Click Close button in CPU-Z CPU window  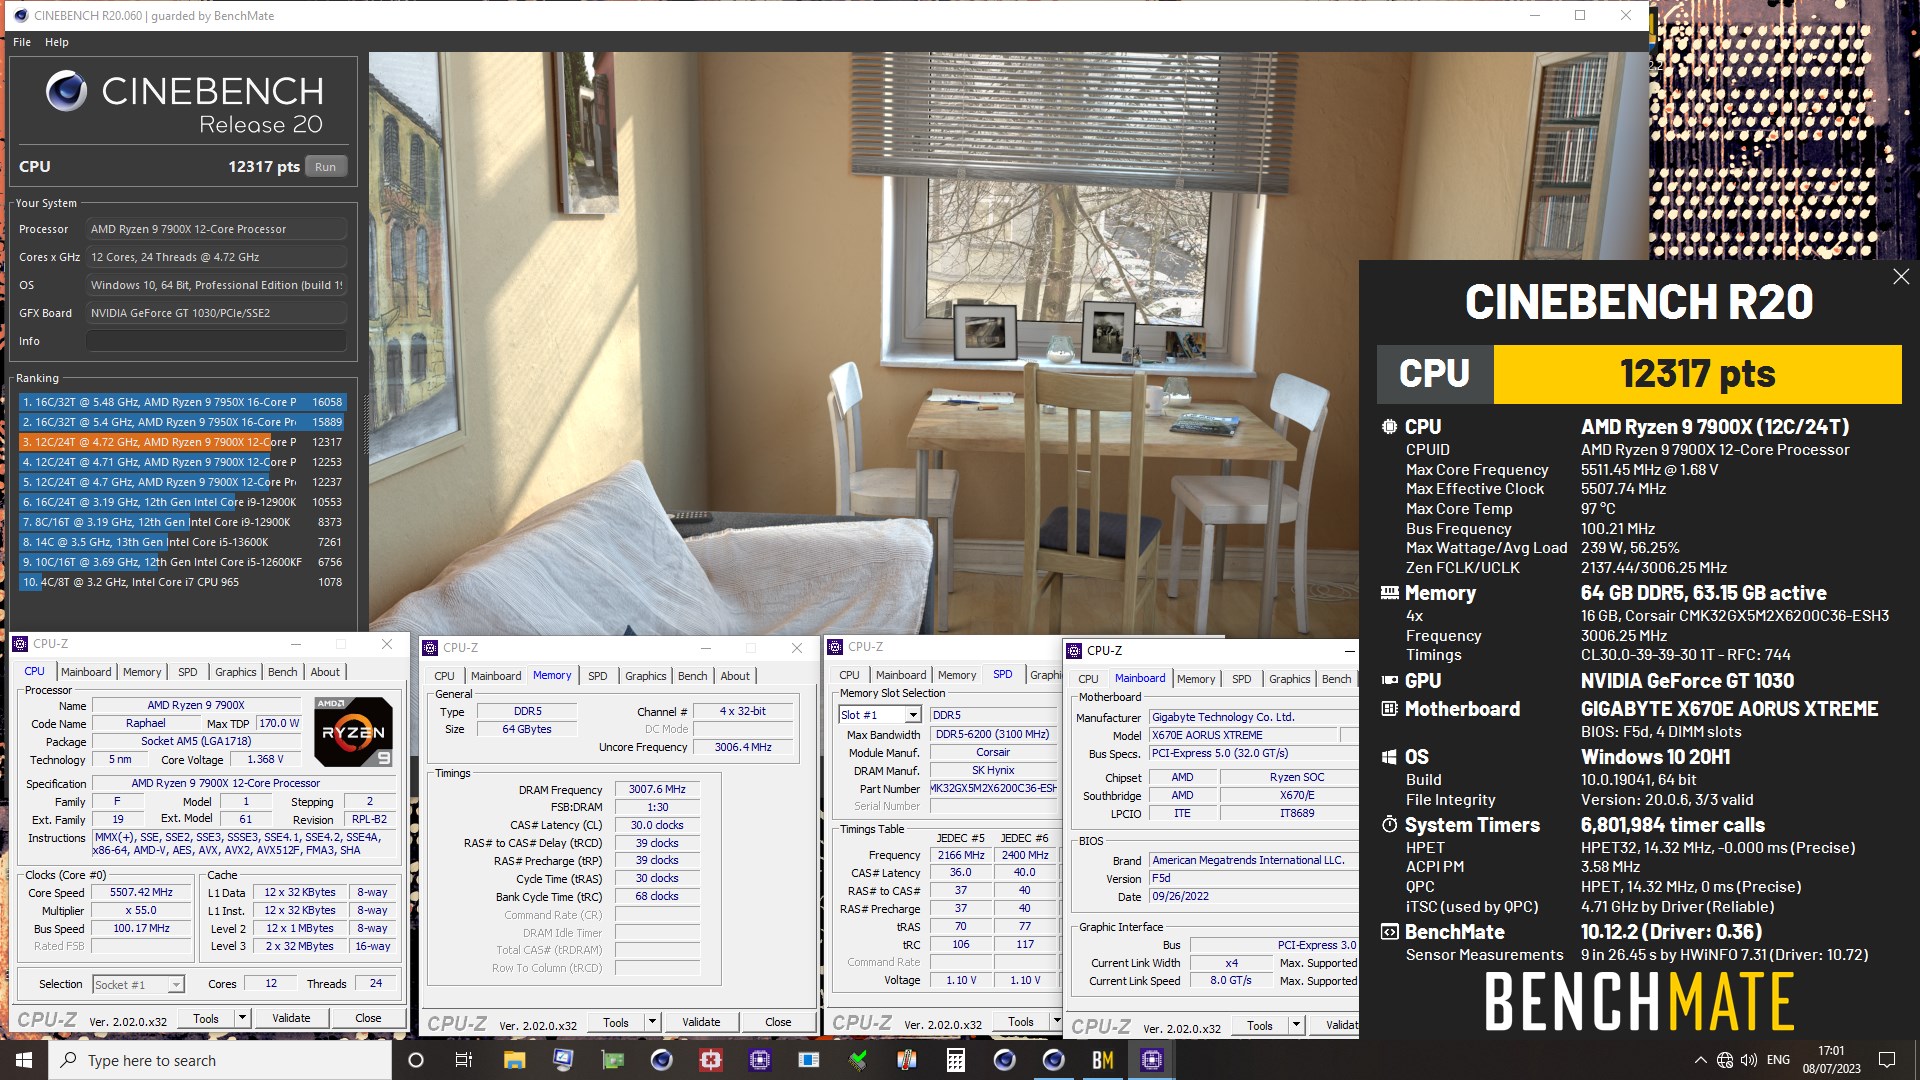tap(368, 1018)
